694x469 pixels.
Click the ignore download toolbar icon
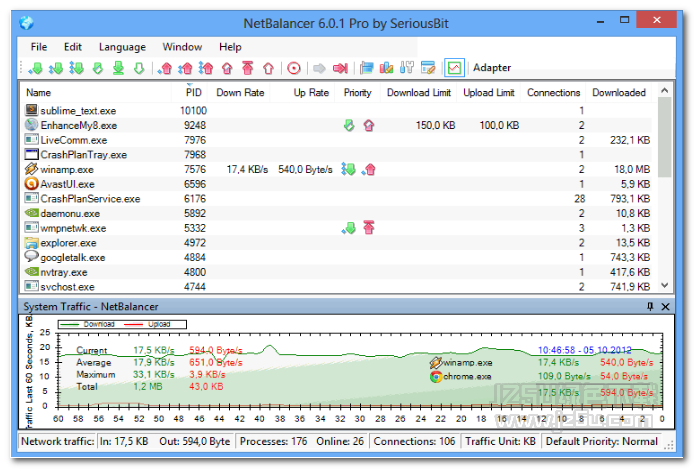pyautogui.click(x=139, y=68)
